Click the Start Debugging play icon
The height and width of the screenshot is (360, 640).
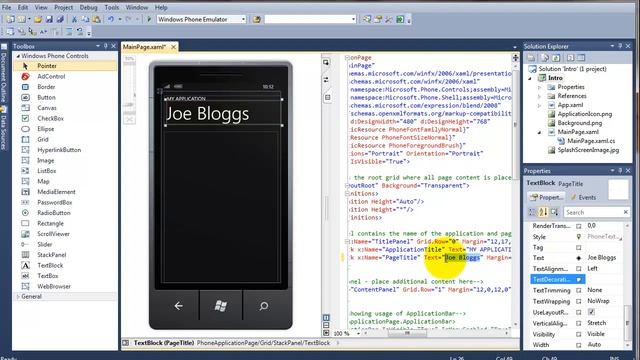click(149, 19)
